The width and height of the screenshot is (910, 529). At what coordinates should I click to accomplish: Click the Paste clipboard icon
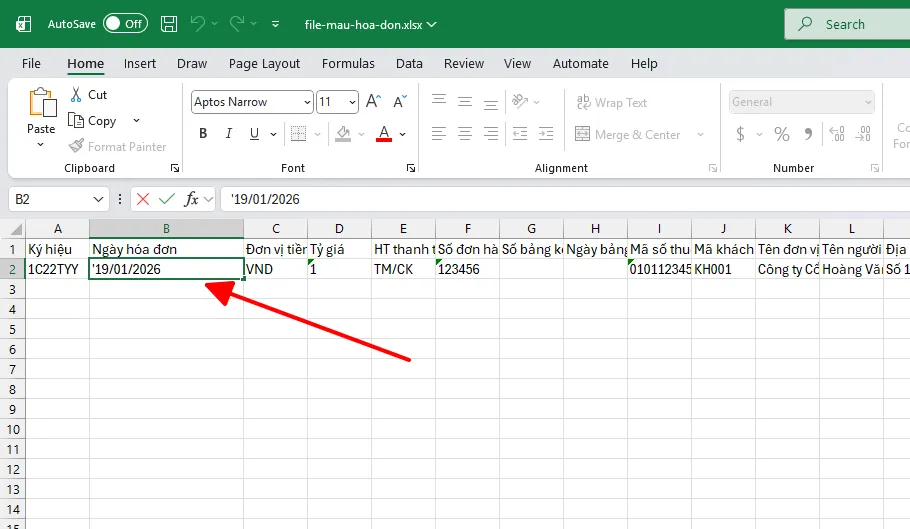tap(42, 102)
